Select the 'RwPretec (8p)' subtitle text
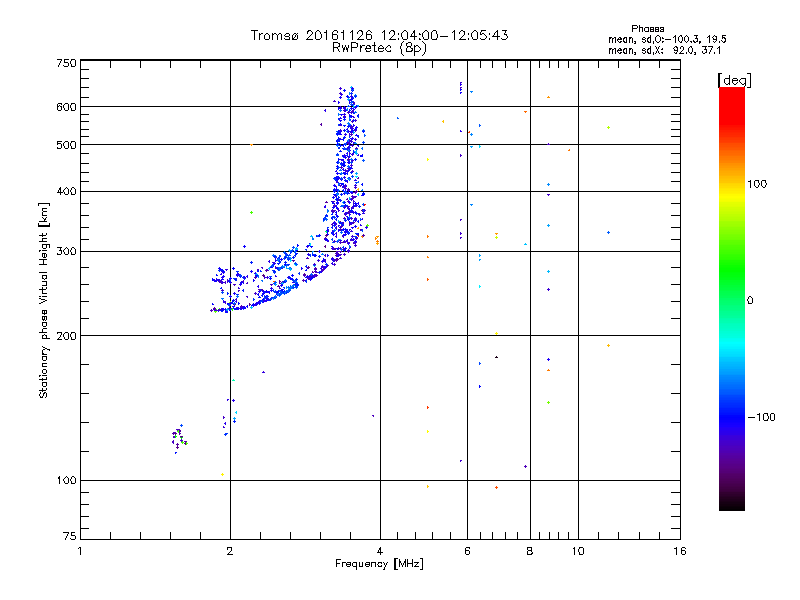The image size is (800, 600). tap(379, 48)
